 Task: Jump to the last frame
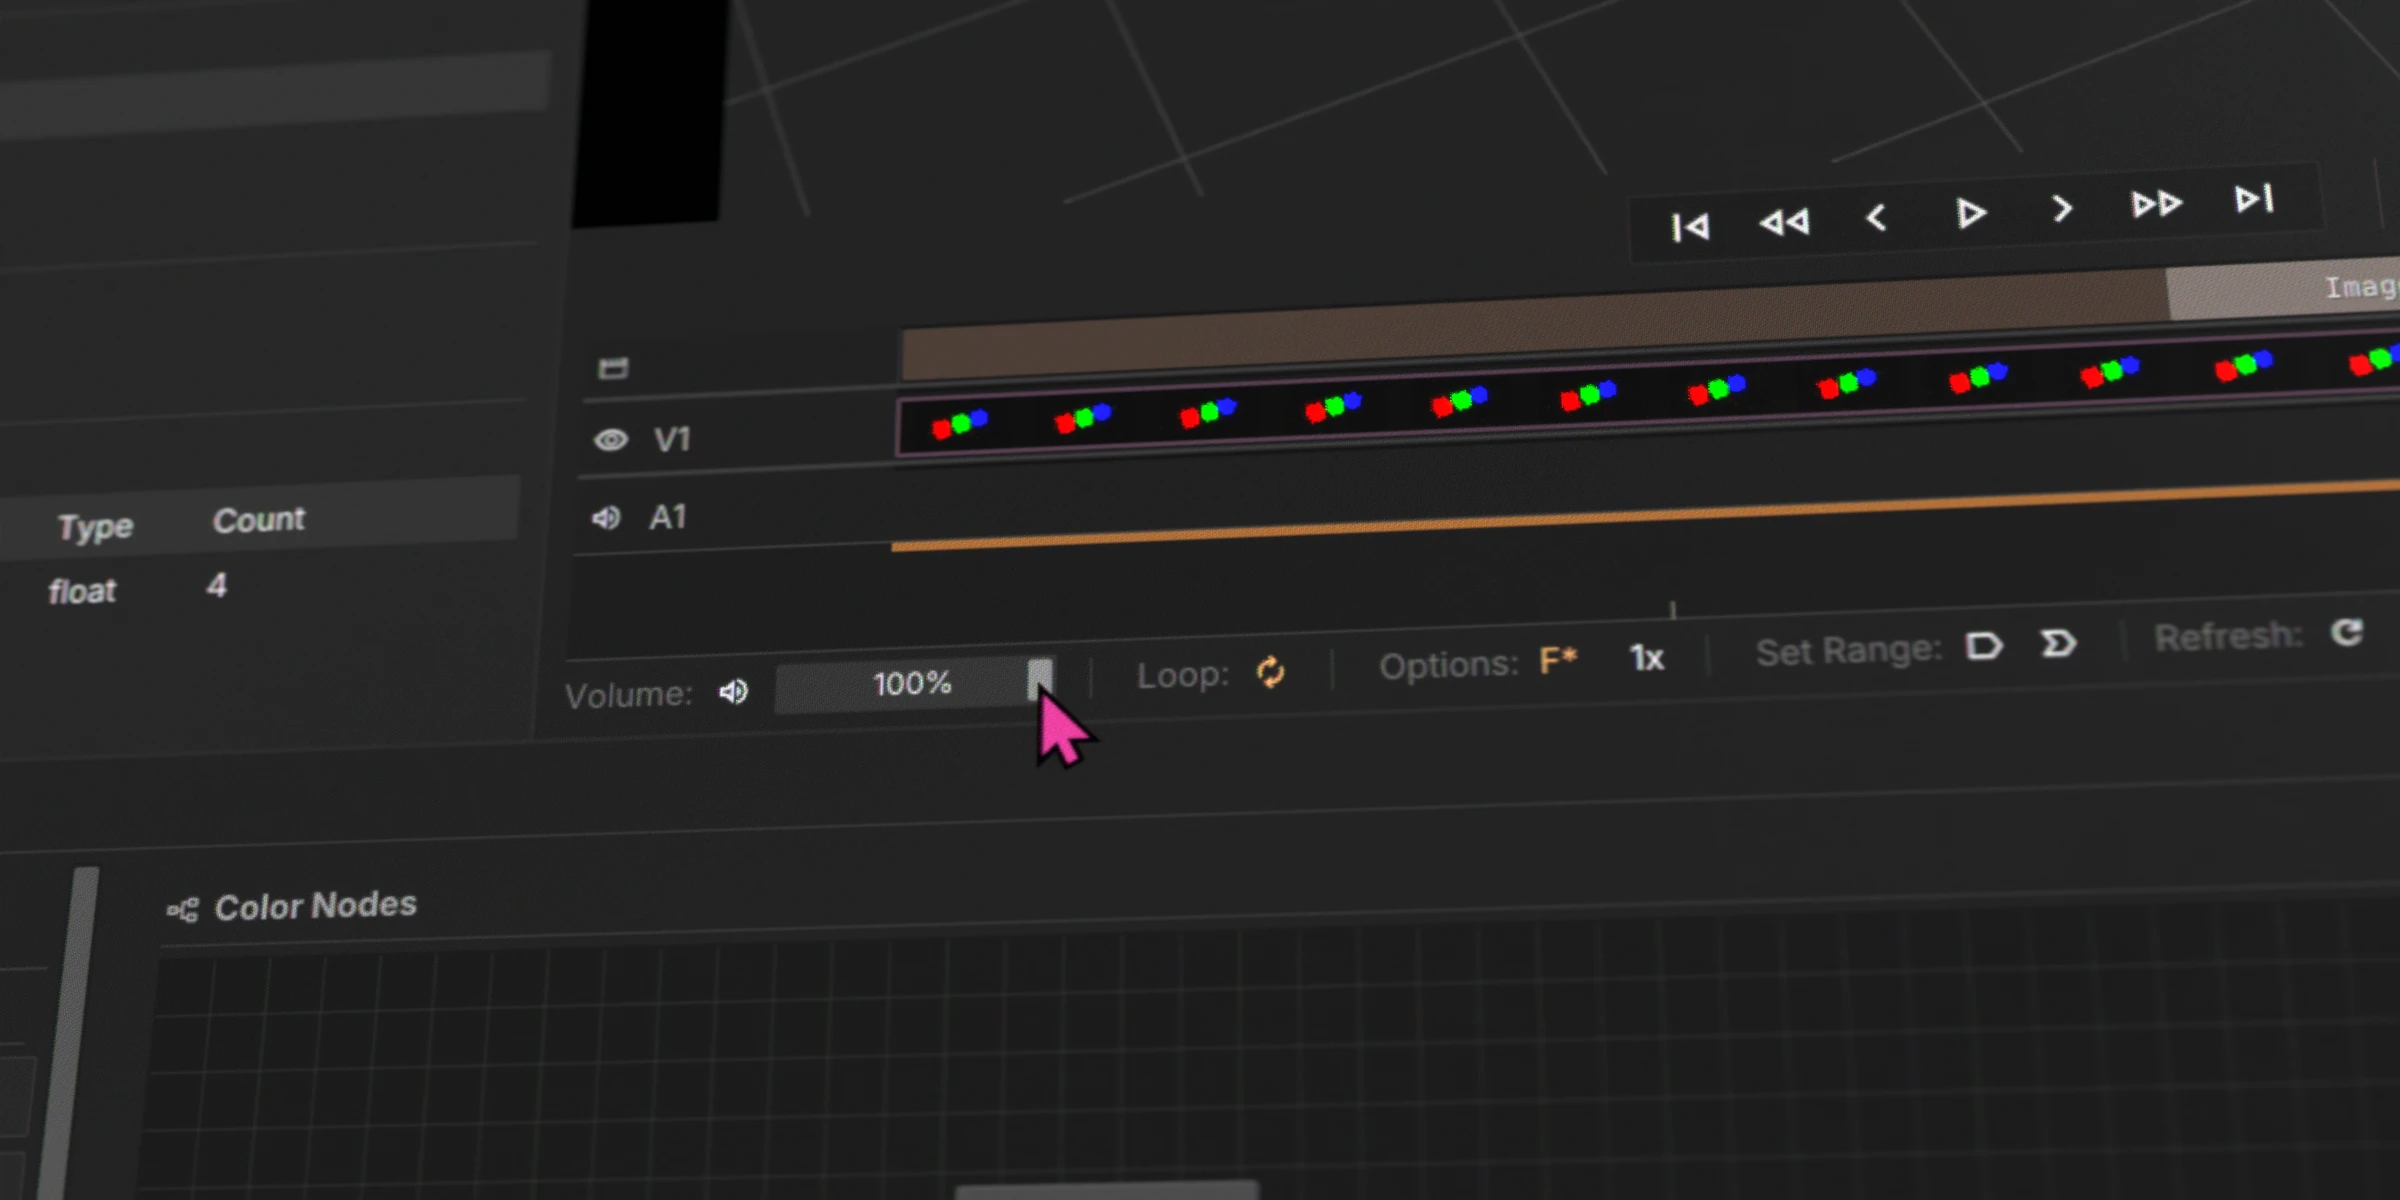(2252, 199)
